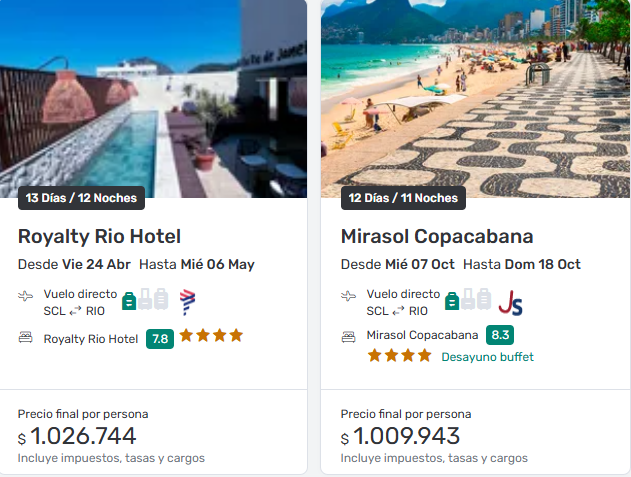
Task: Click the 12 Días / 11 Noches badge
Action: pos(403,198)
